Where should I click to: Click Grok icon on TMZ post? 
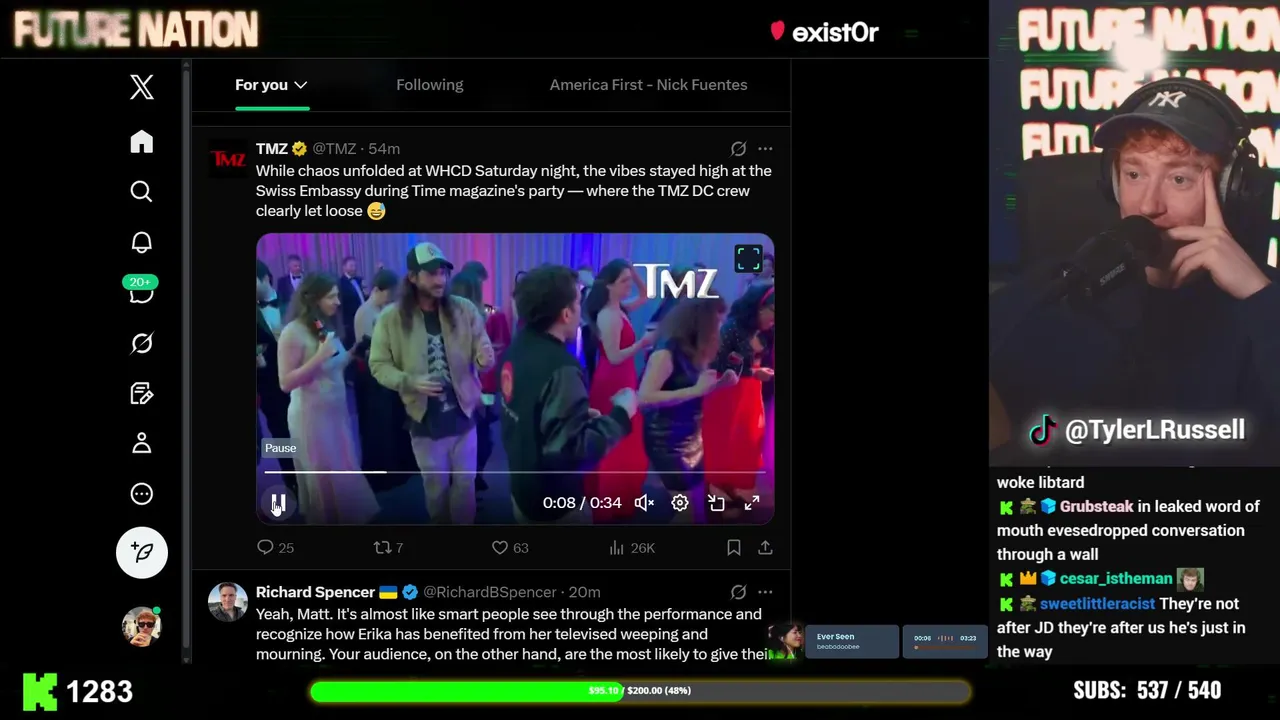tap(738, 148)
